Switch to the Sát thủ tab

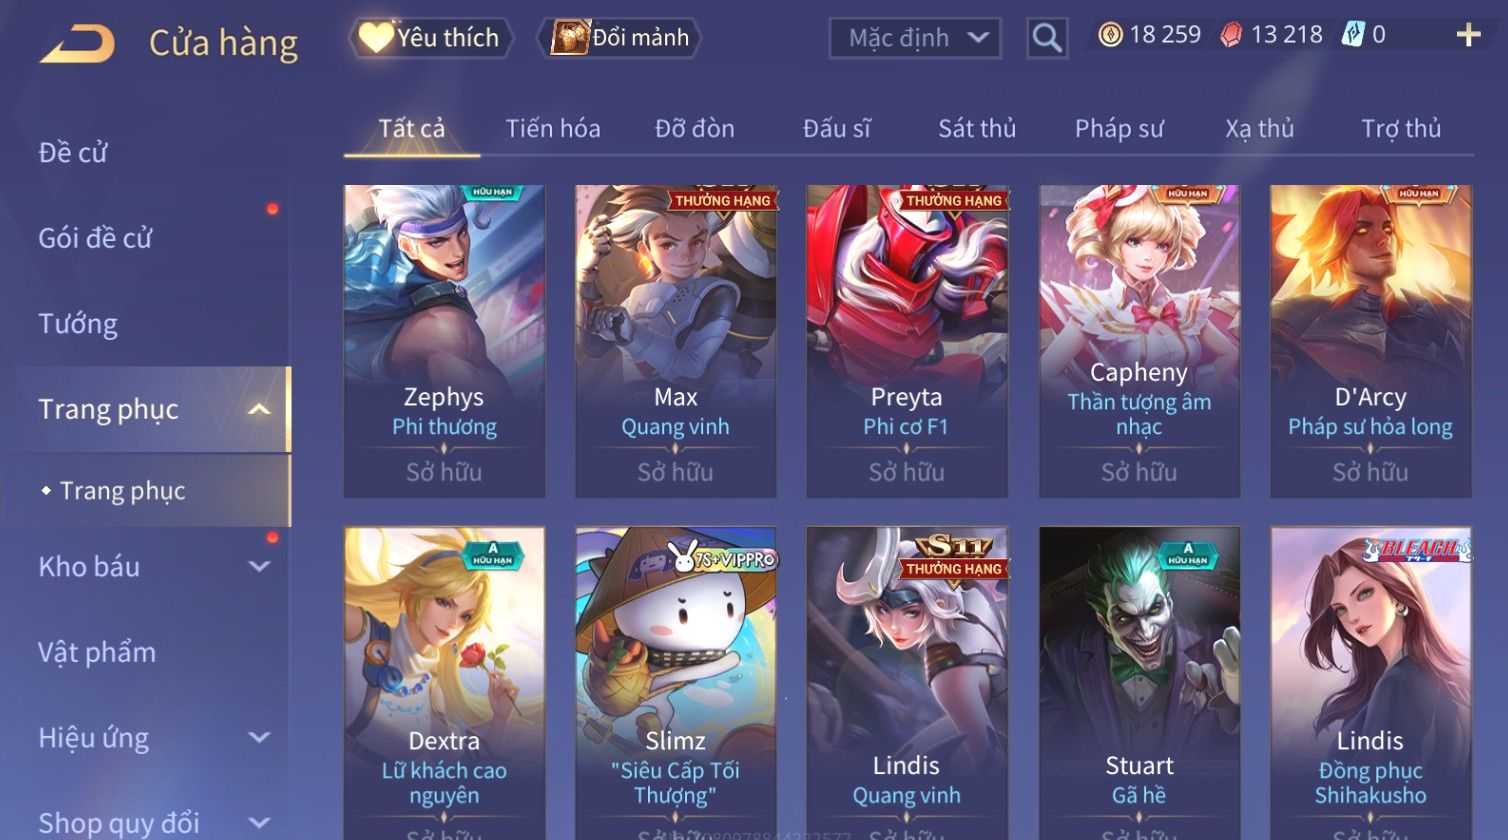977,129
